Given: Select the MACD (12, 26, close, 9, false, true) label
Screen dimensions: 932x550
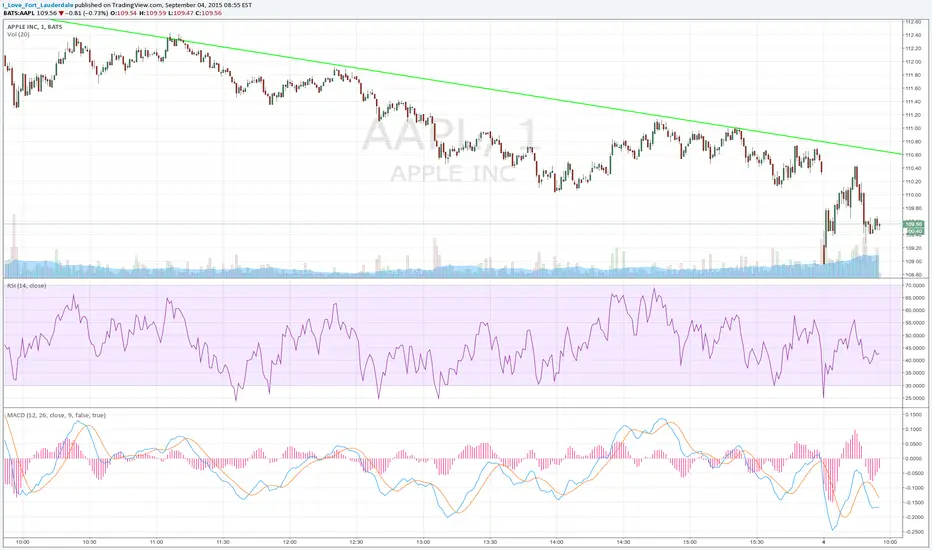Looking at the screenshot, I should [56, 415].
